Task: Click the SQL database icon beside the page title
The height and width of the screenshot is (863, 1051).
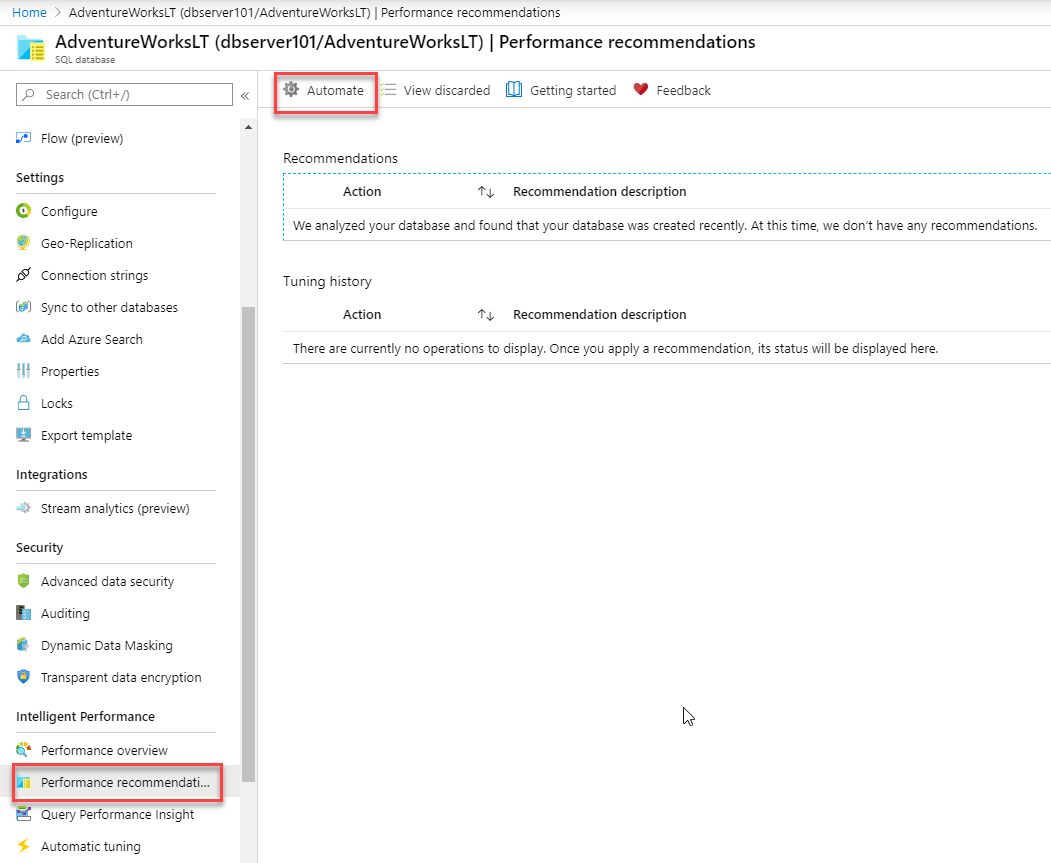Action: 31,48
